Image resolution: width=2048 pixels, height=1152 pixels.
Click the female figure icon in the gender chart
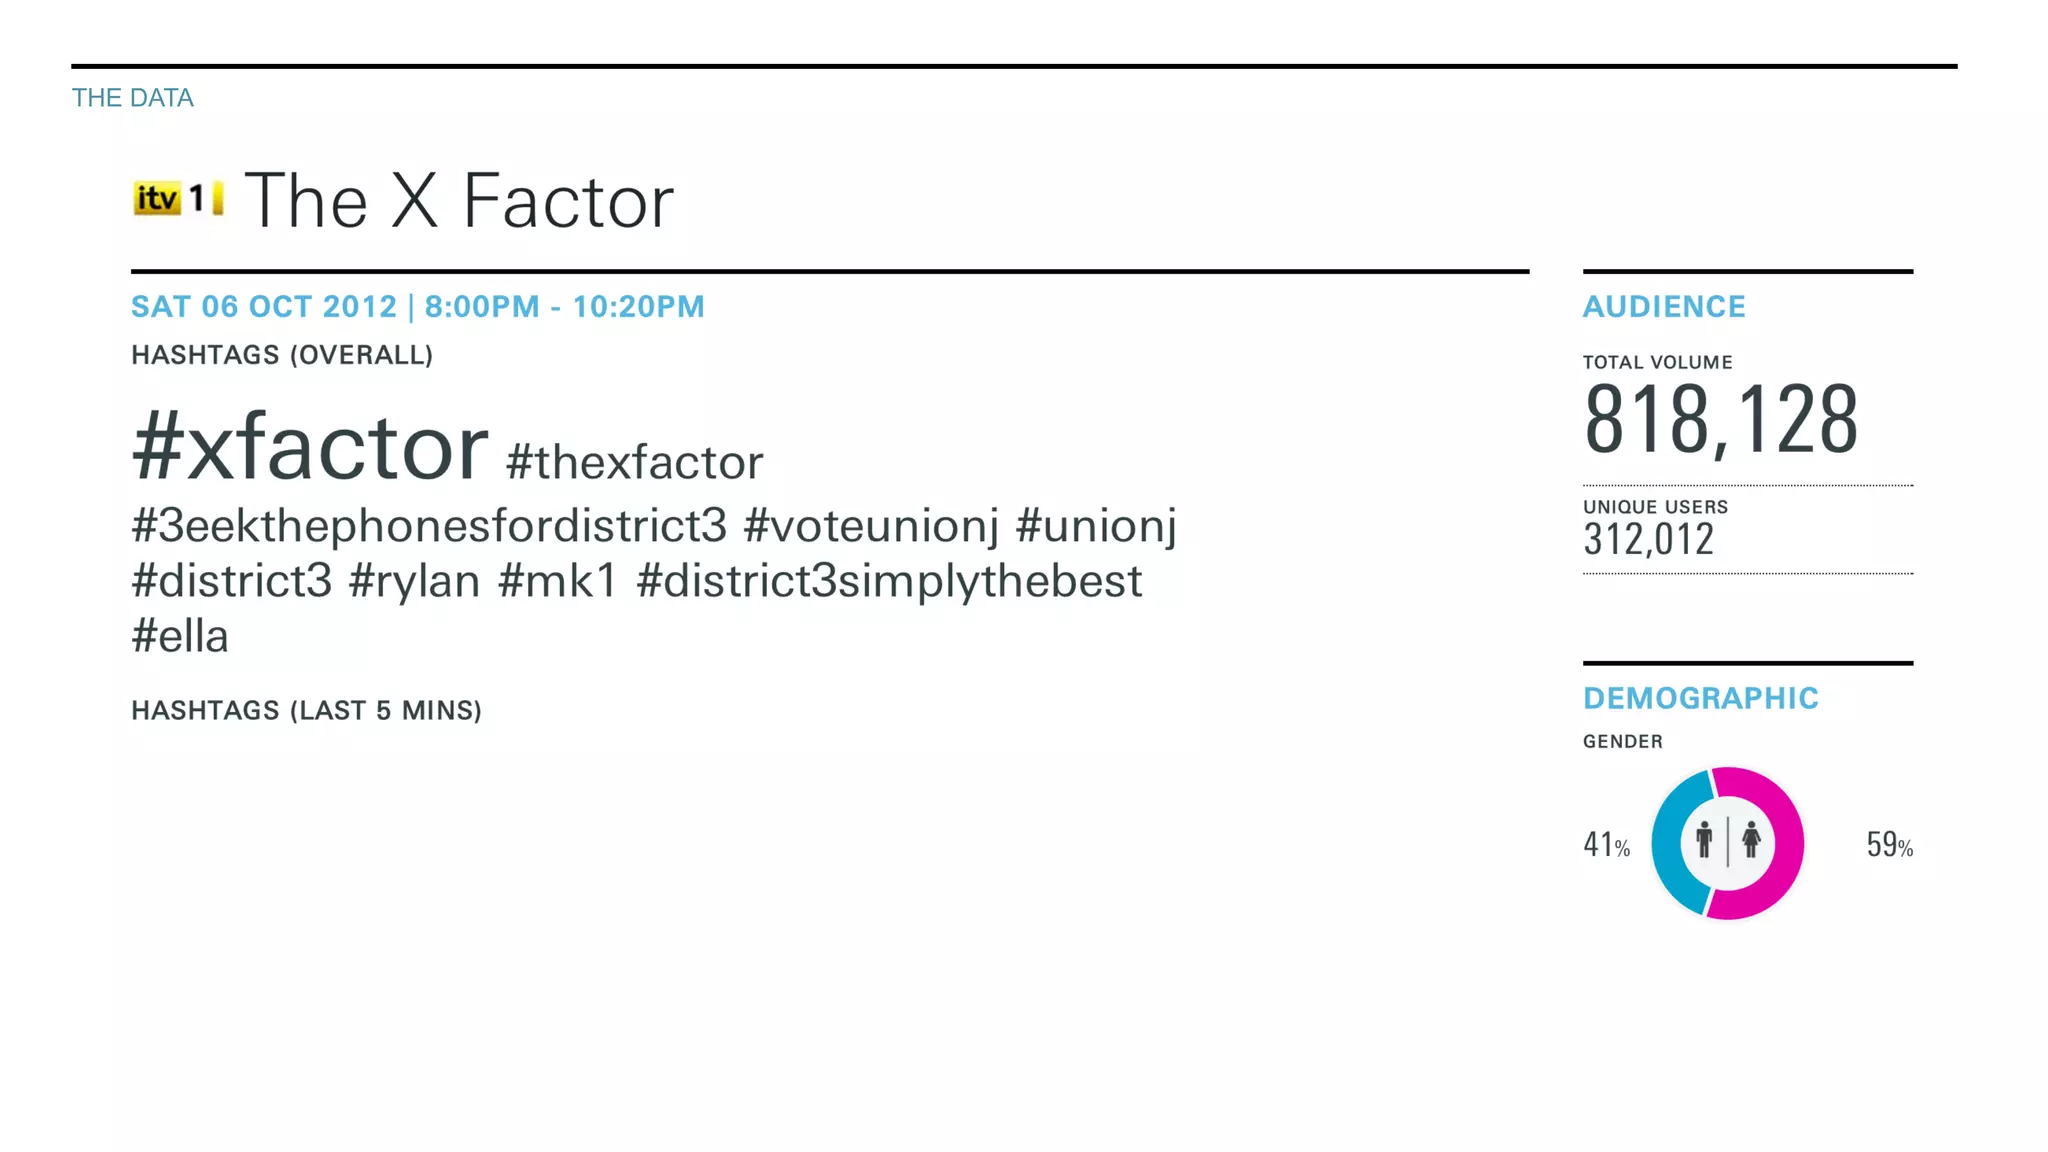click(x=1751, y=840)
